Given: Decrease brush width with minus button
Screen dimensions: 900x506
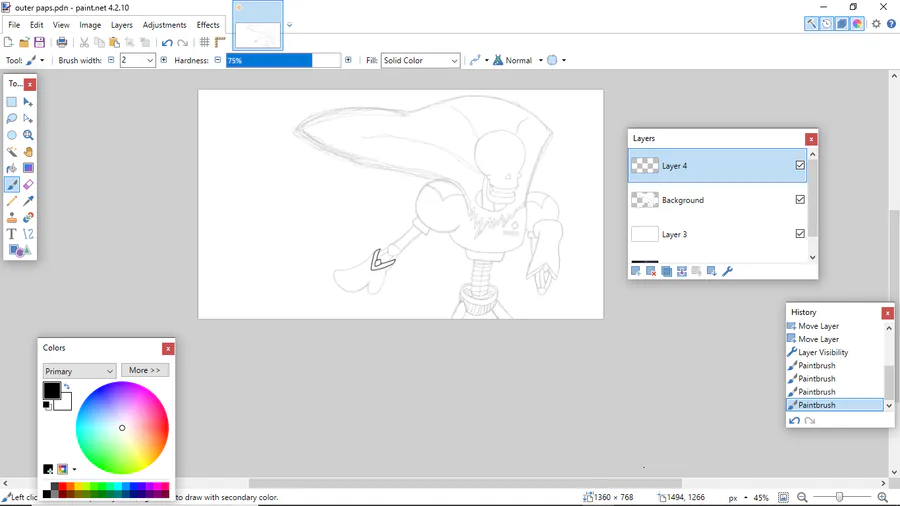Looking at the screenshot, I should coord(111,60).
